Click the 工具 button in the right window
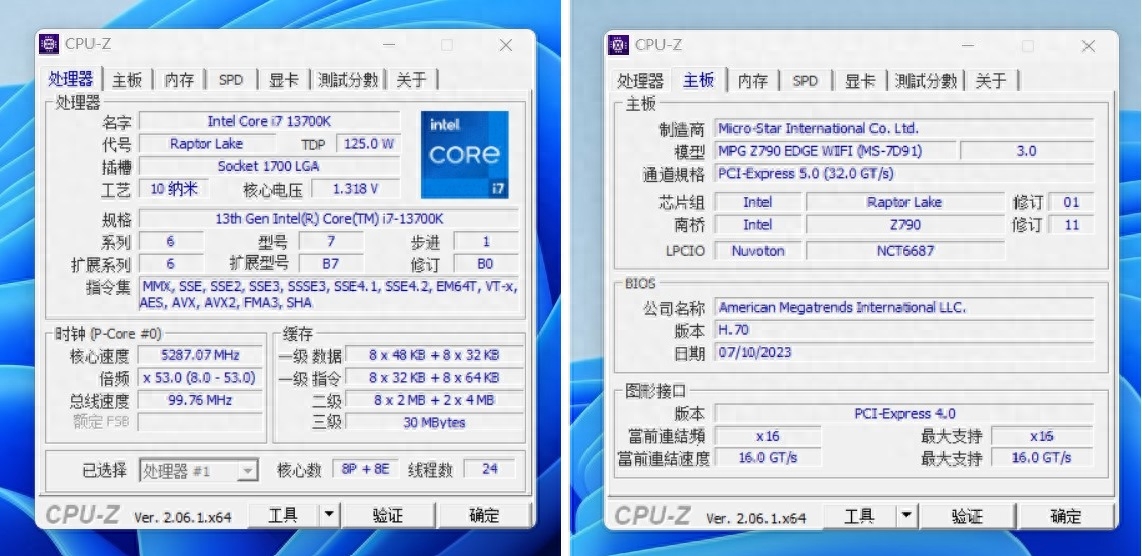Image resolution: width=1142 pixels, height=556 pixels. click(x=859, y=516)
